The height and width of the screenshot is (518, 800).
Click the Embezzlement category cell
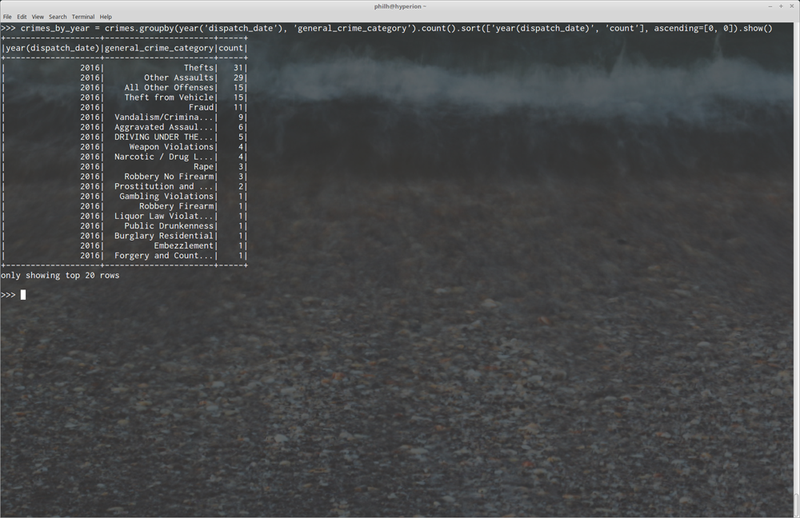[x=184, y=245]
